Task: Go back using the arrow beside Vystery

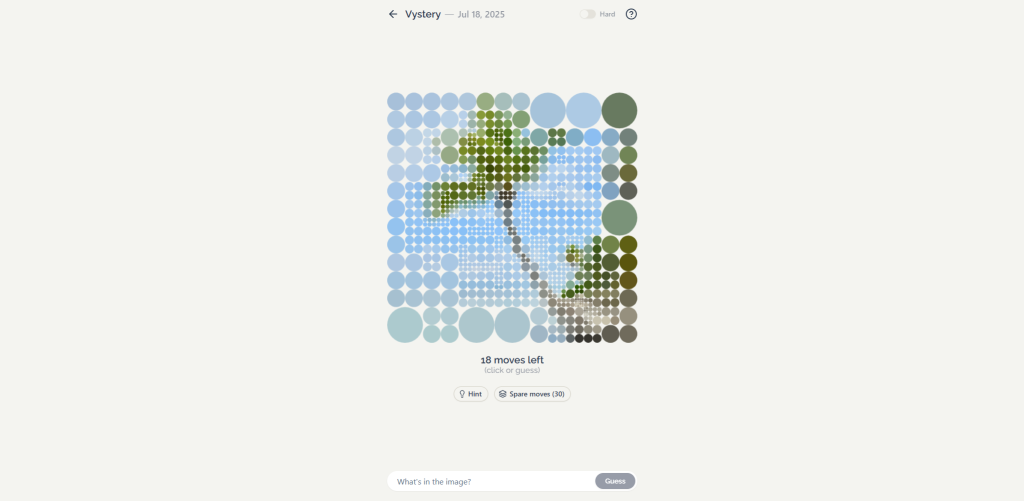Action: (x=392, y=14)
